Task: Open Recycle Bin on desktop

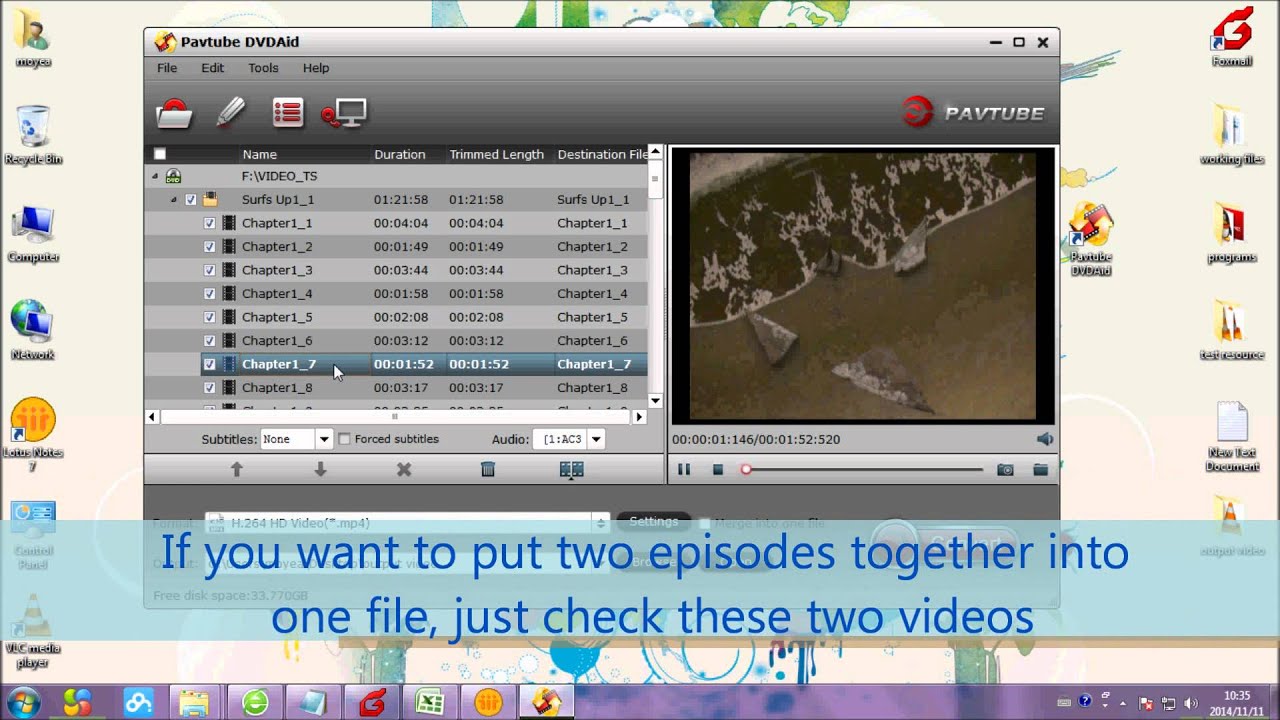Action: 33,135
